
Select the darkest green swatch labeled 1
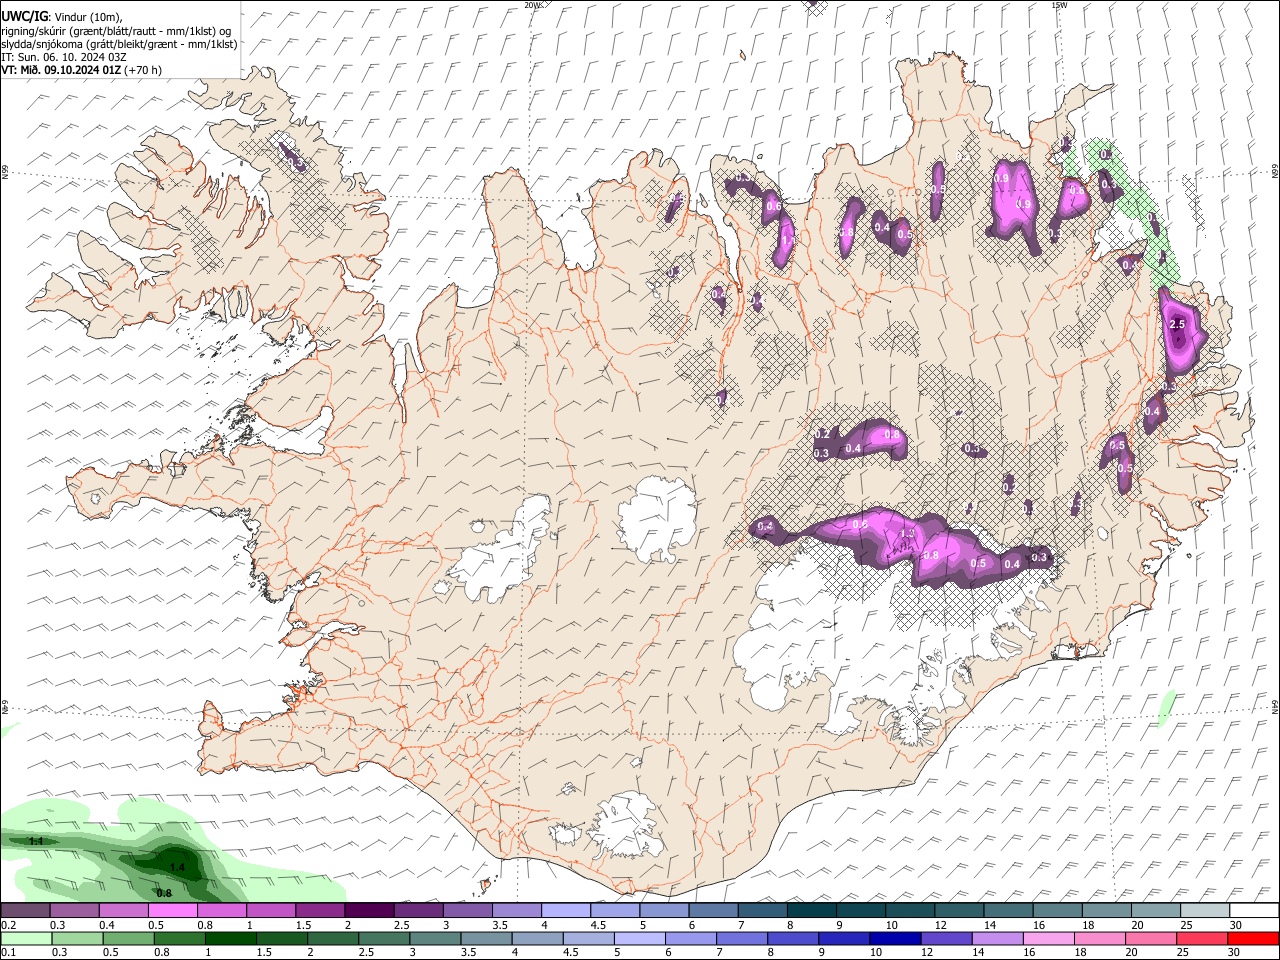coord(230,938)
